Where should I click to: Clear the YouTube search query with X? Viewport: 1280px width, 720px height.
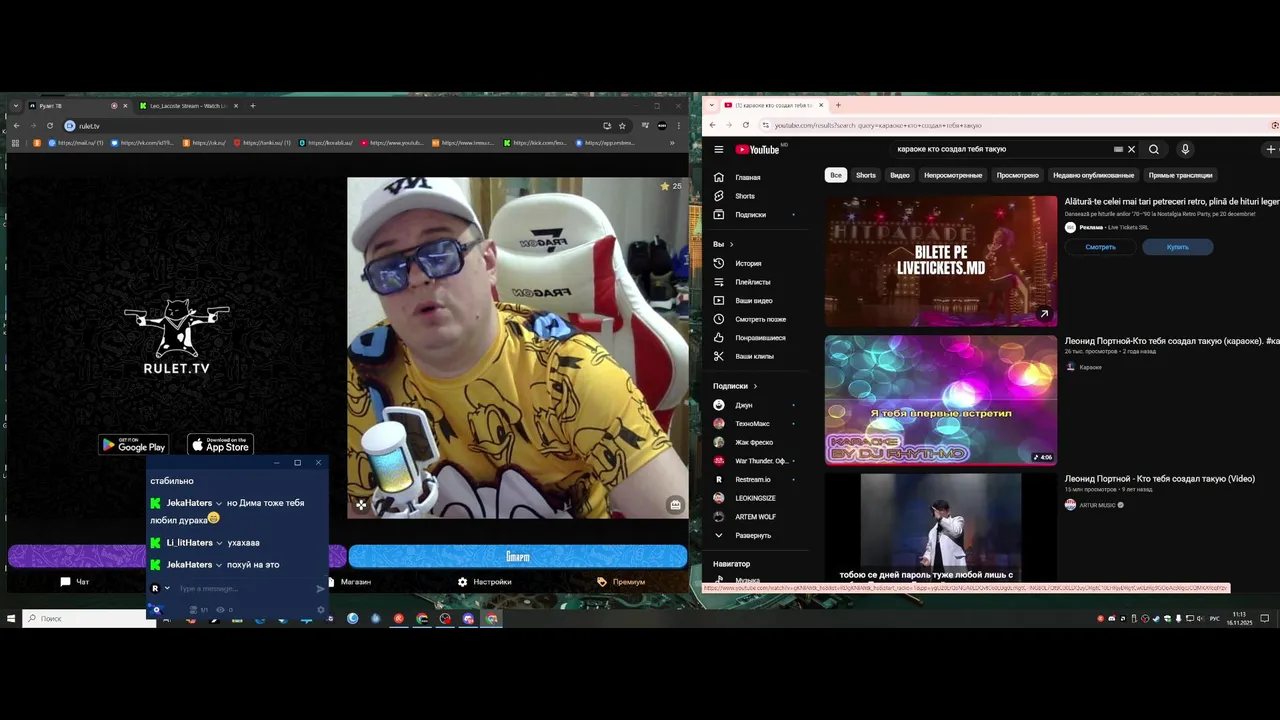click(x=1132, y=149)
